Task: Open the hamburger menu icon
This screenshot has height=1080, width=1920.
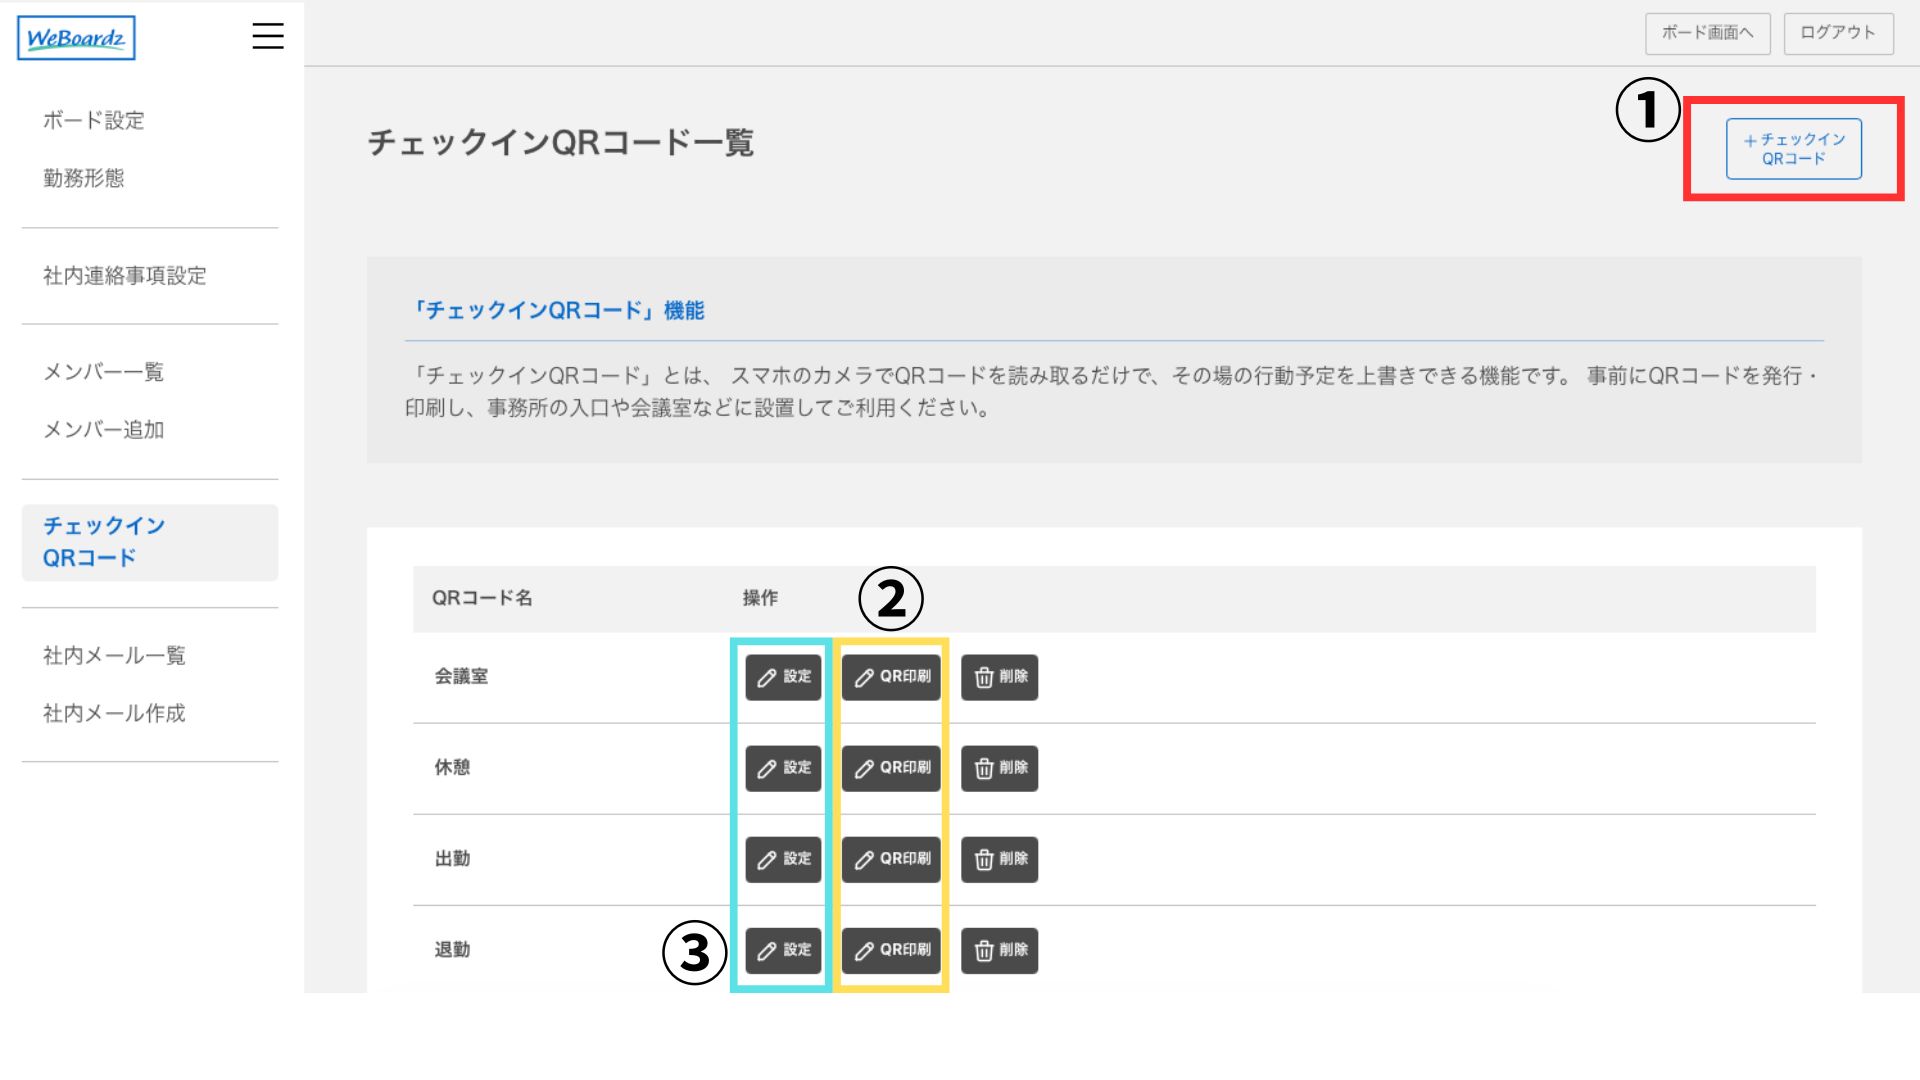Action: click(267, 37)
